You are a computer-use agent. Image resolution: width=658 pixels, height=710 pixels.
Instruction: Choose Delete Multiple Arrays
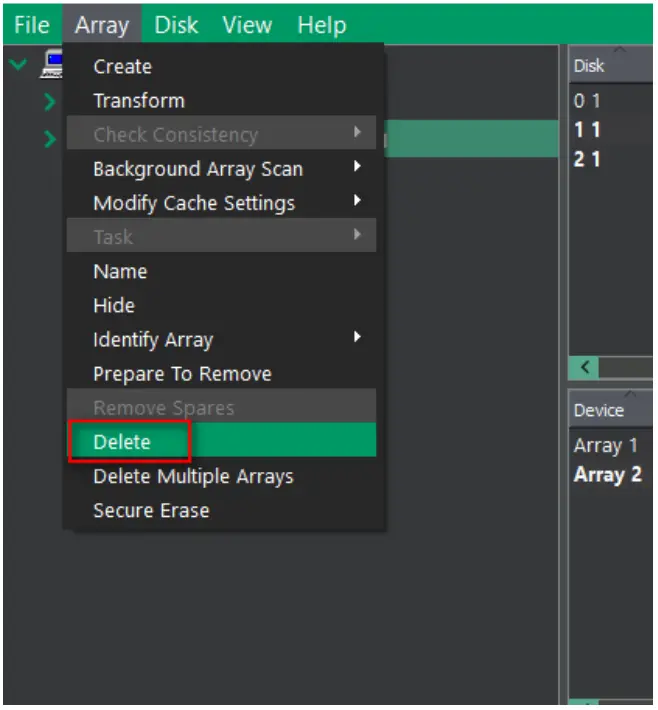point(193,476)
